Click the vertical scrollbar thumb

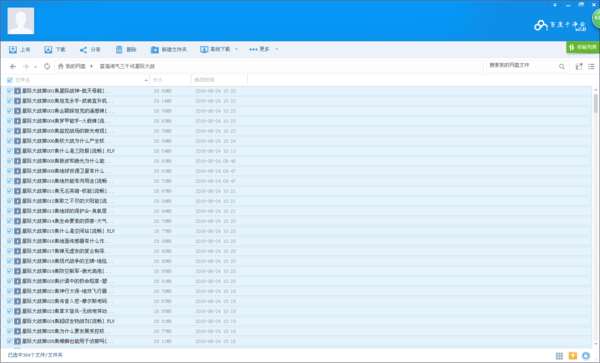pyautogui.click(x=595, y=103)
